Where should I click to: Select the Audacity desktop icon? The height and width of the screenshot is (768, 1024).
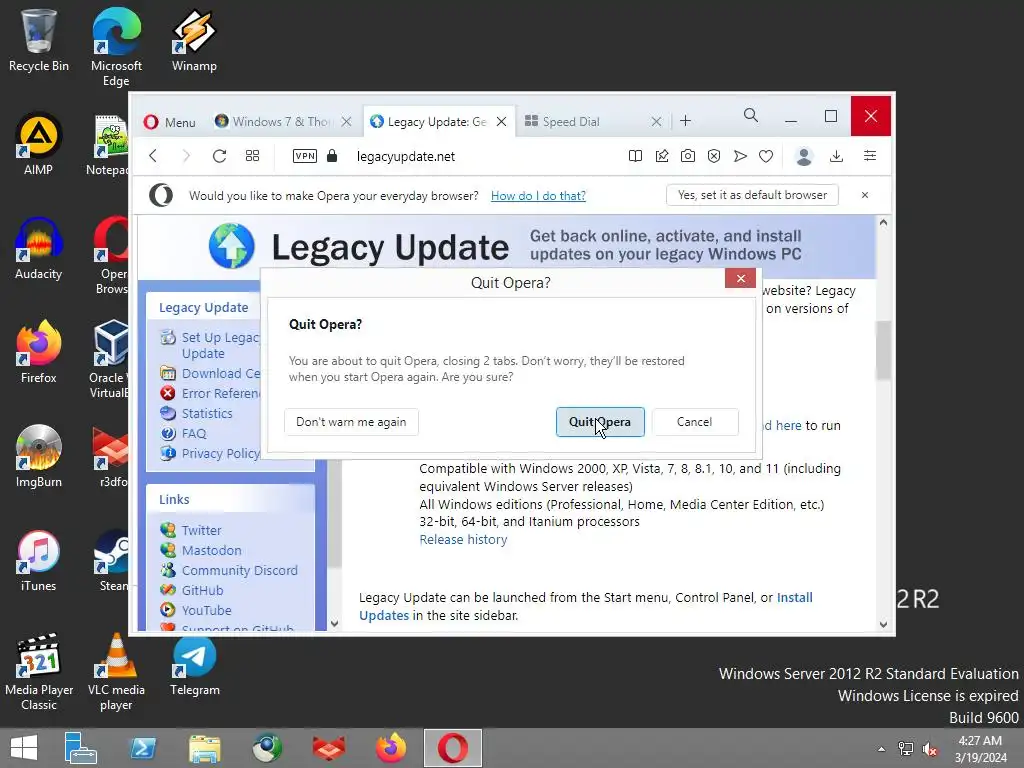tap(39, 249)
